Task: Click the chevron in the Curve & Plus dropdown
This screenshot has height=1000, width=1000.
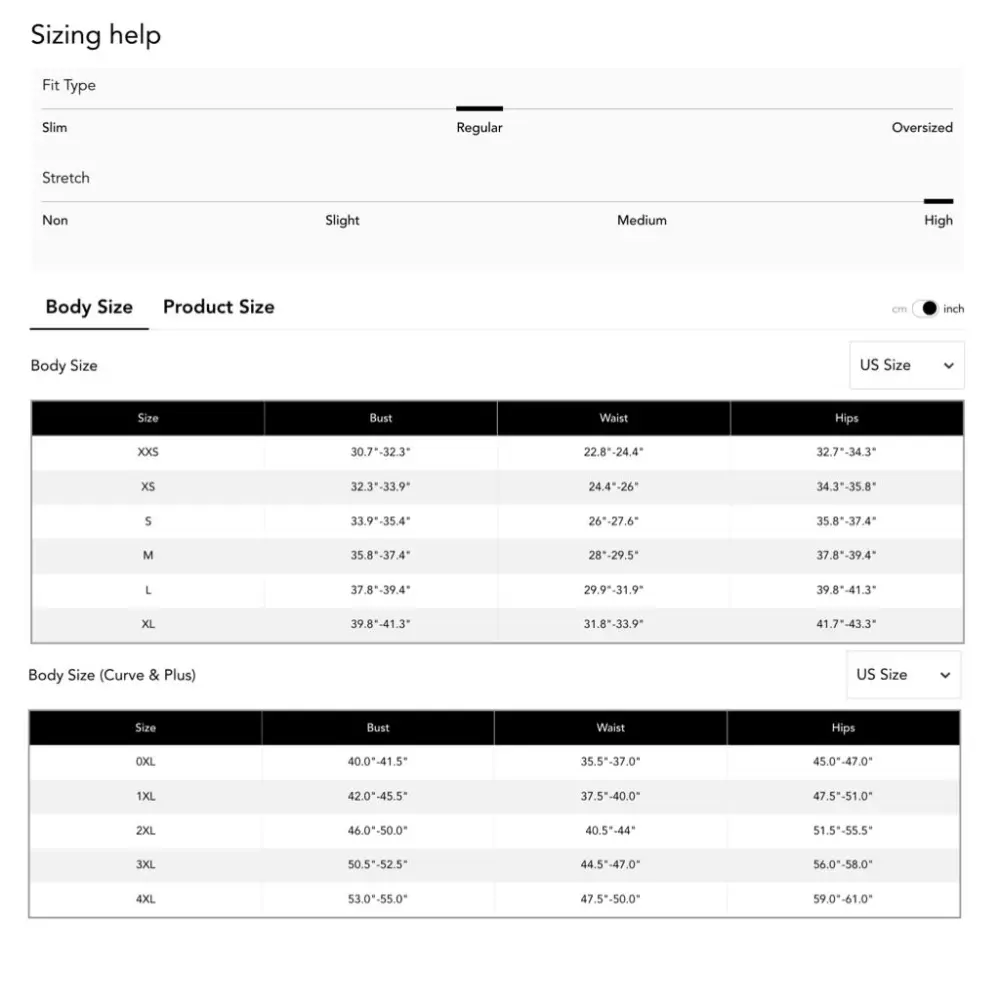Action: pos(945,675)
